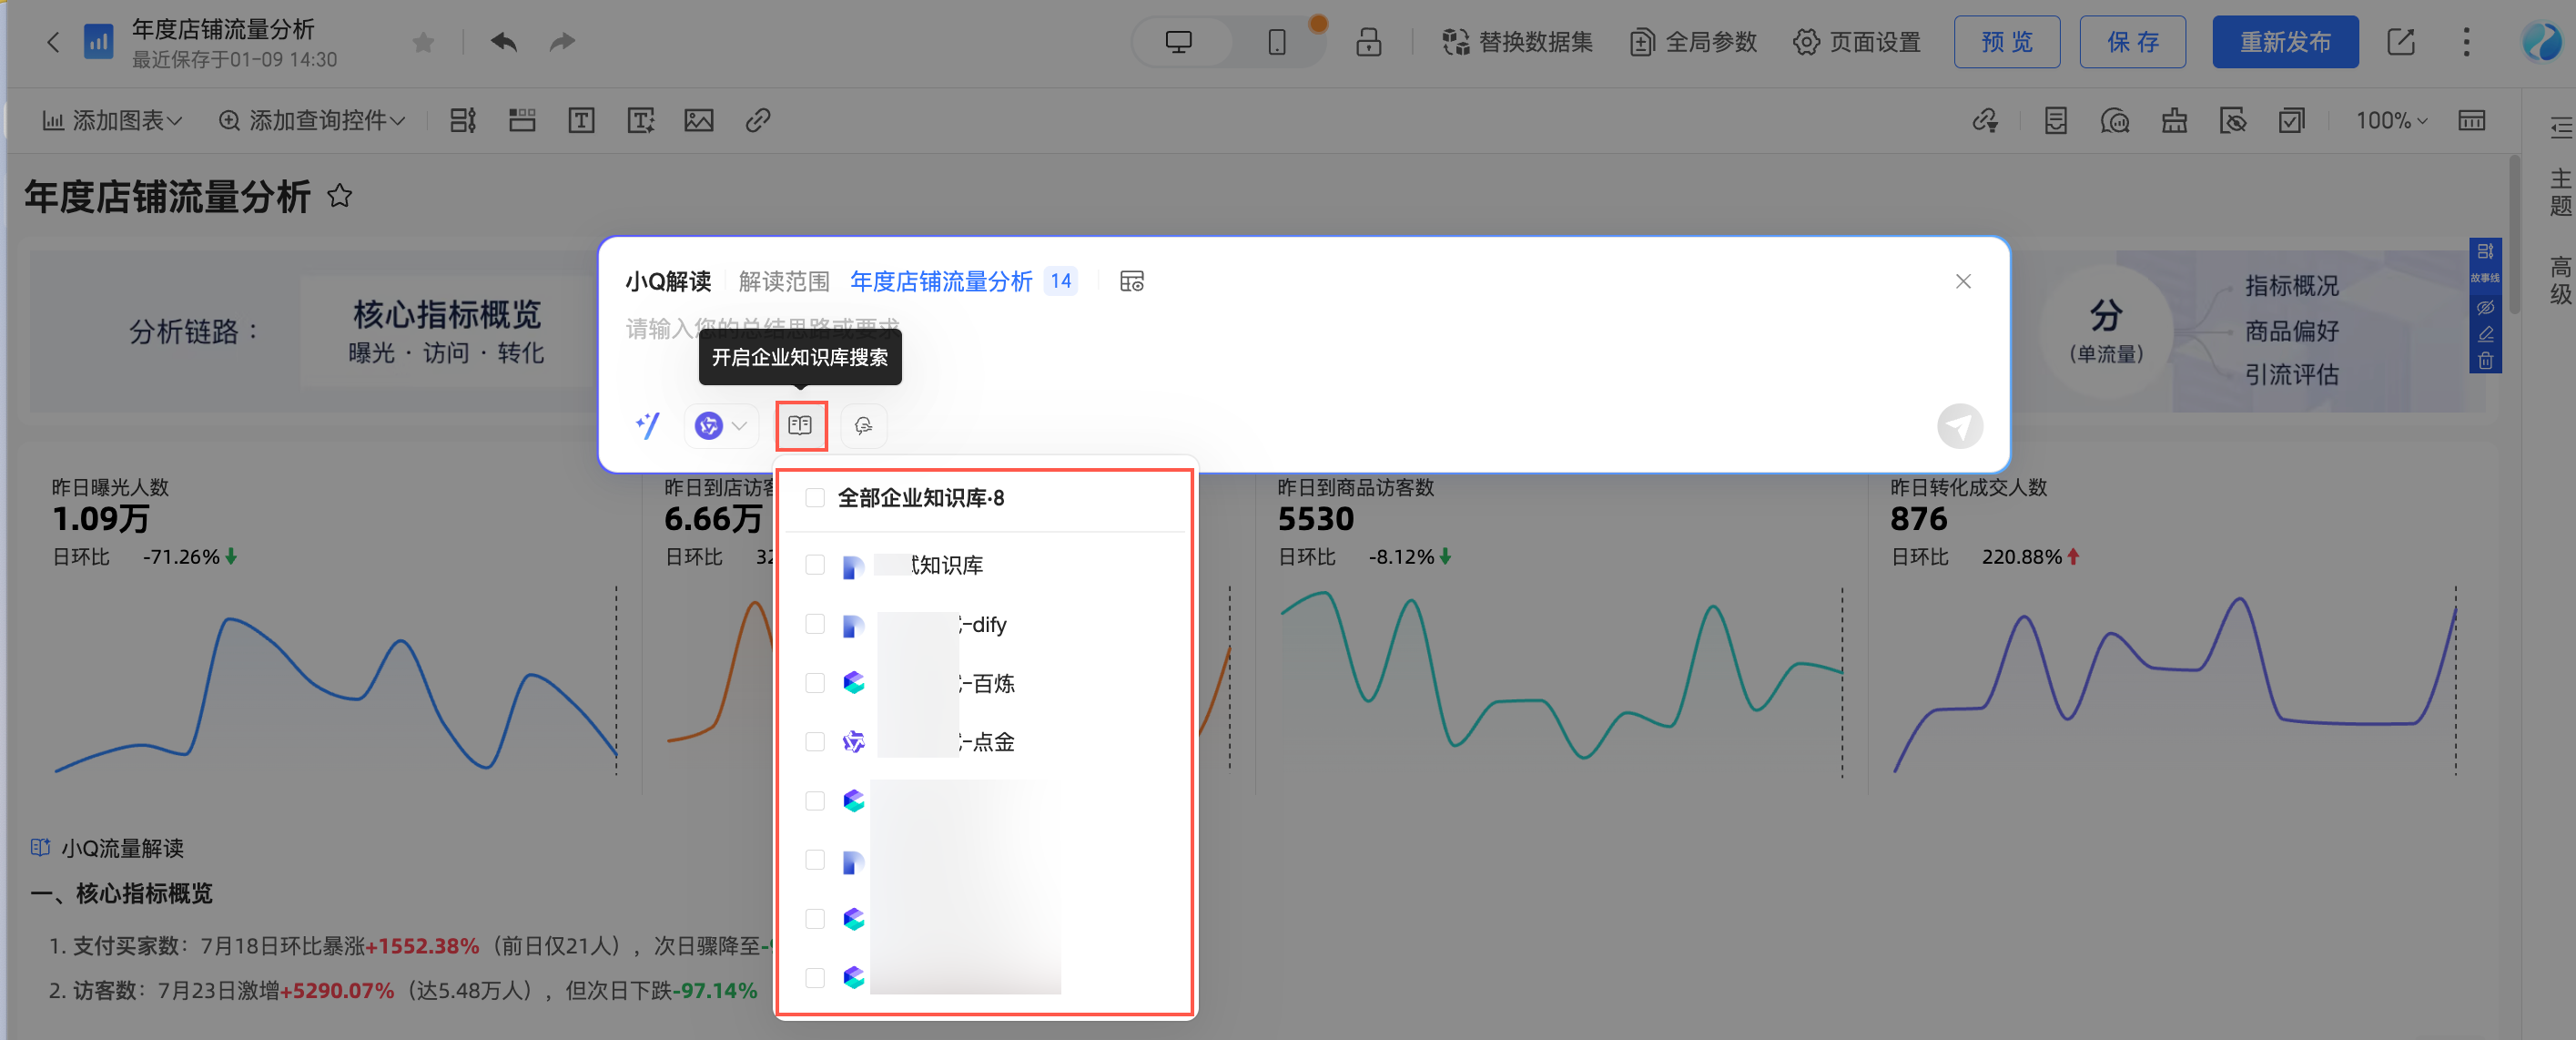
Task: Click the lock icon in header
Action: (1368, 42)
